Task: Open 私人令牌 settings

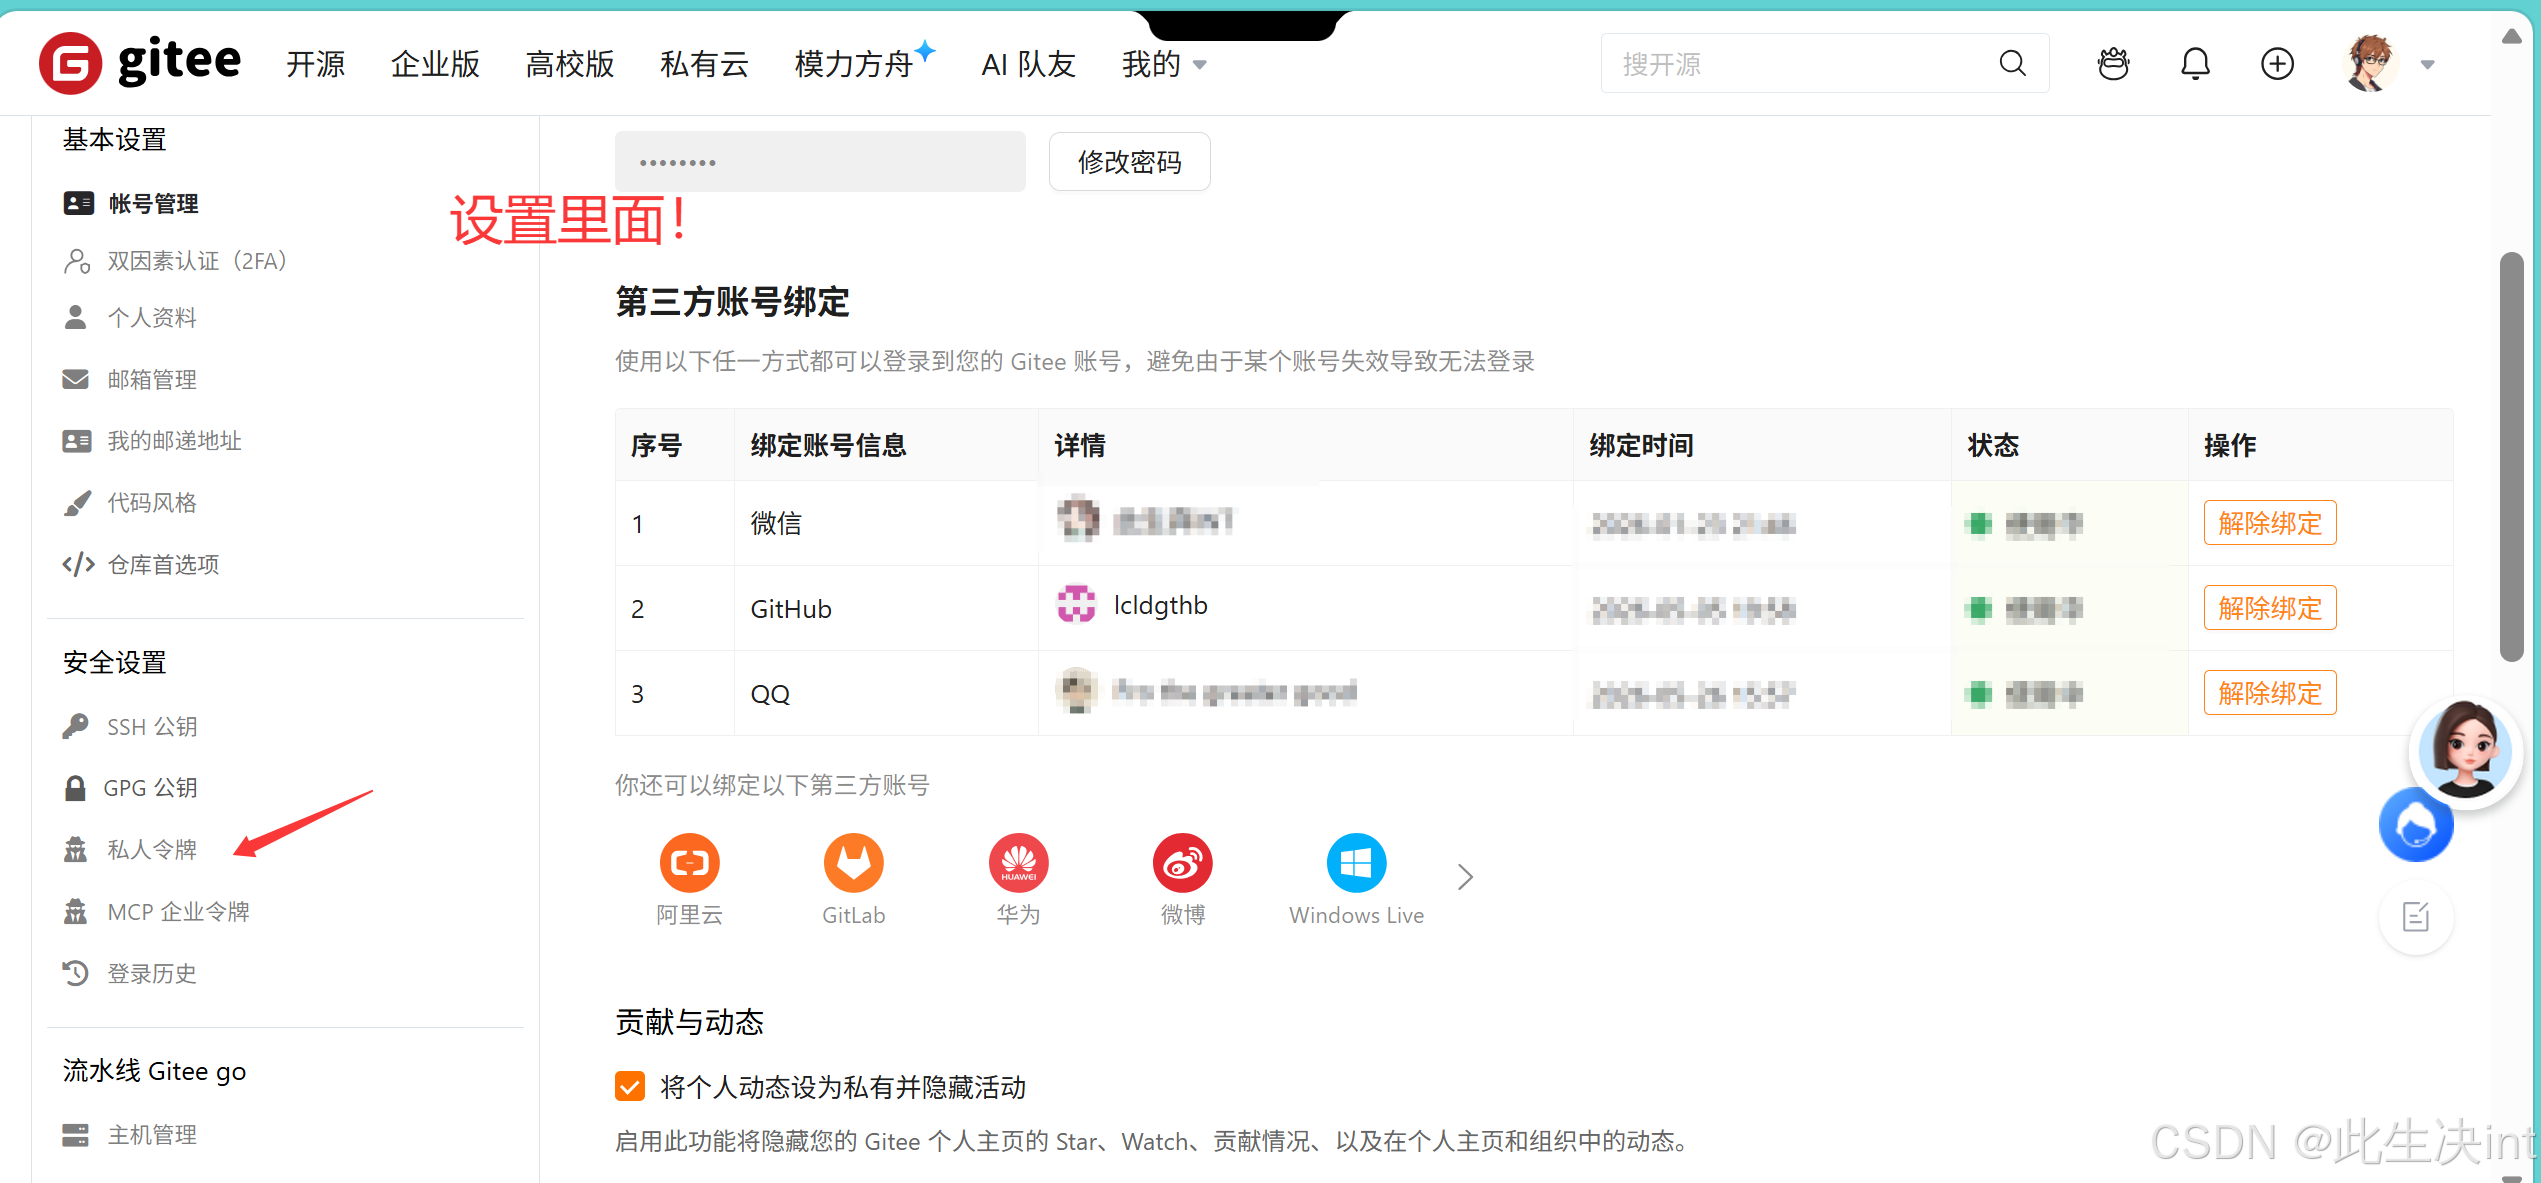Action: [130, 850]
